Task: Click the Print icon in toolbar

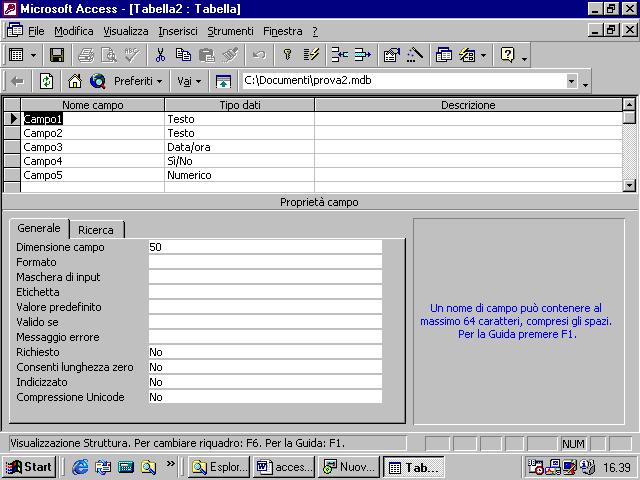Action: pos(86,55)
